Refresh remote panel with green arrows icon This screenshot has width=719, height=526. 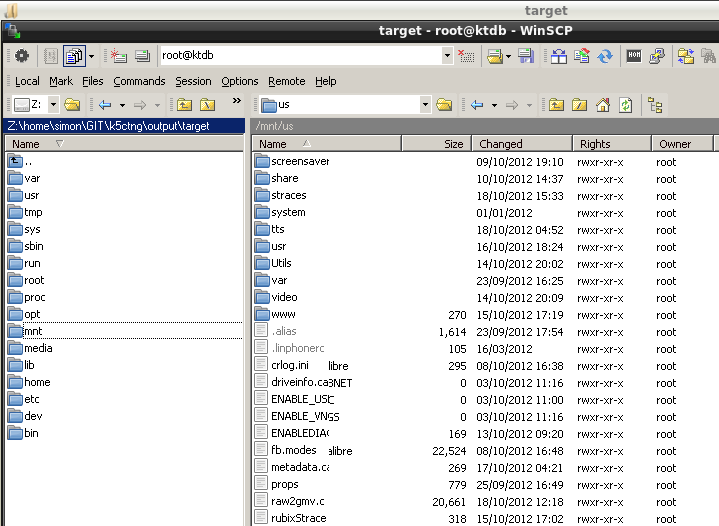(625, 105)
